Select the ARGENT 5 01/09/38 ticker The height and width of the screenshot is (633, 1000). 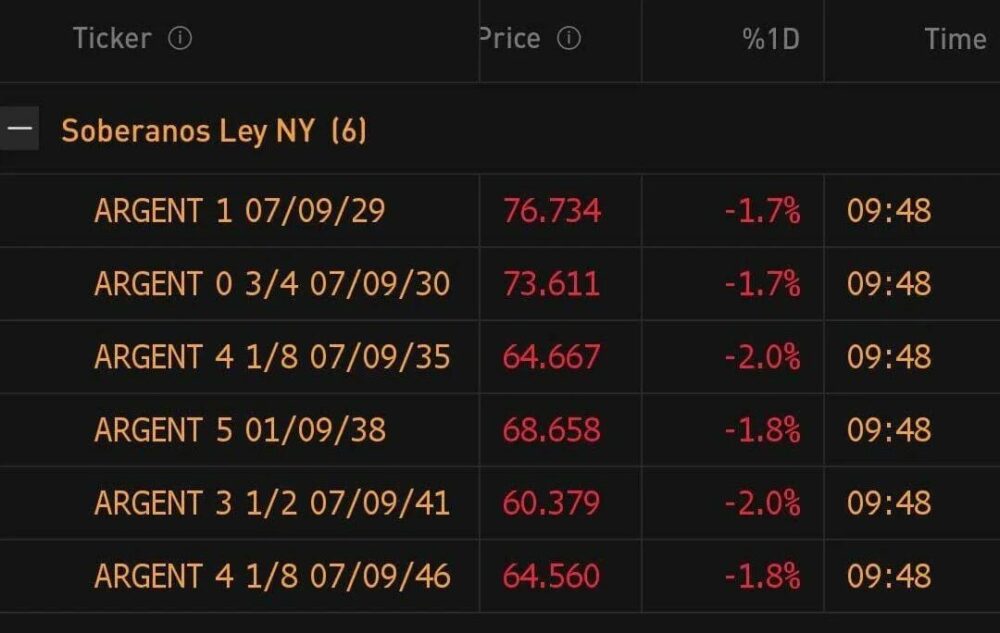coord(239,430)
